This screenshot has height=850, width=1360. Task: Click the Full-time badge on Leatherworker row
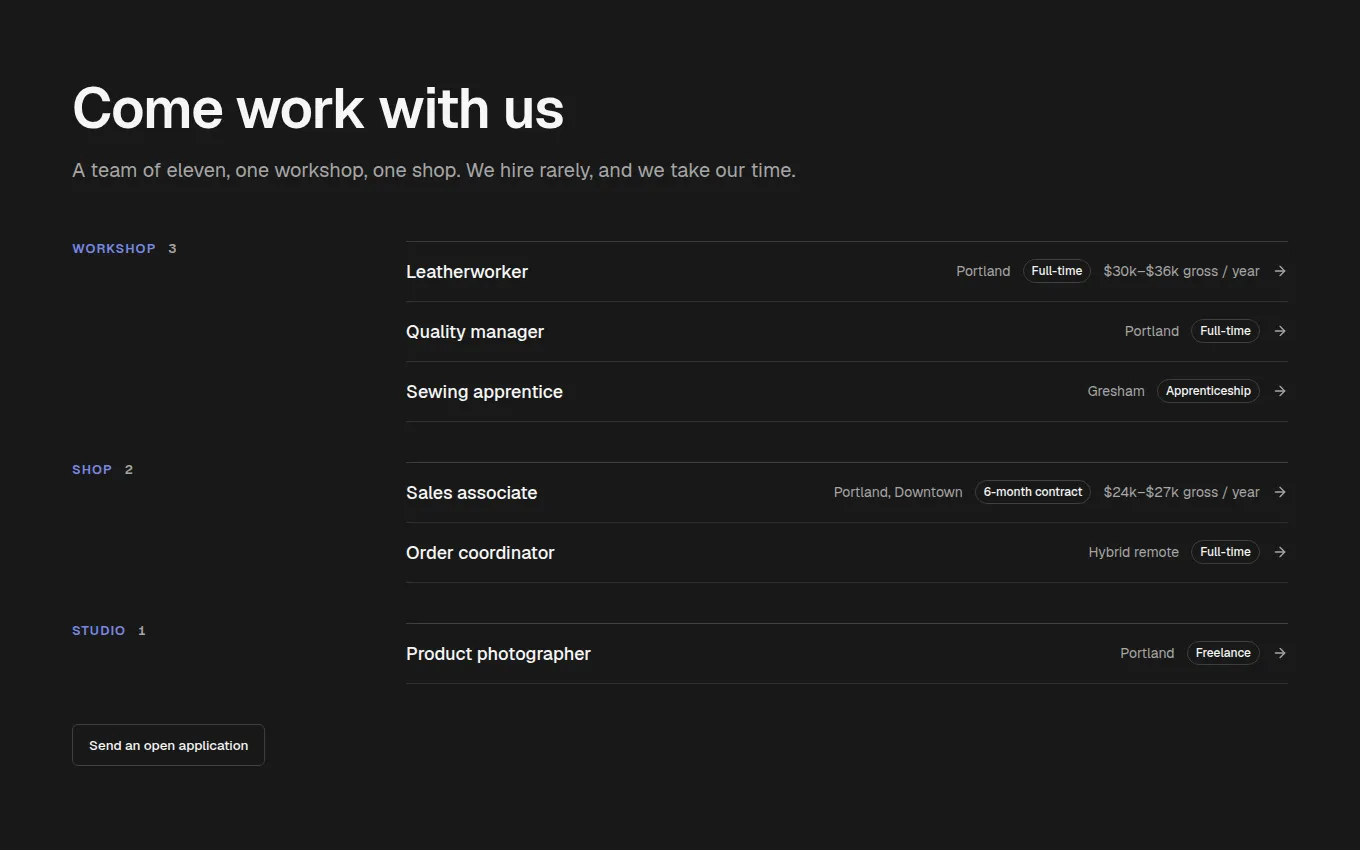click(x=1057, y=271)
